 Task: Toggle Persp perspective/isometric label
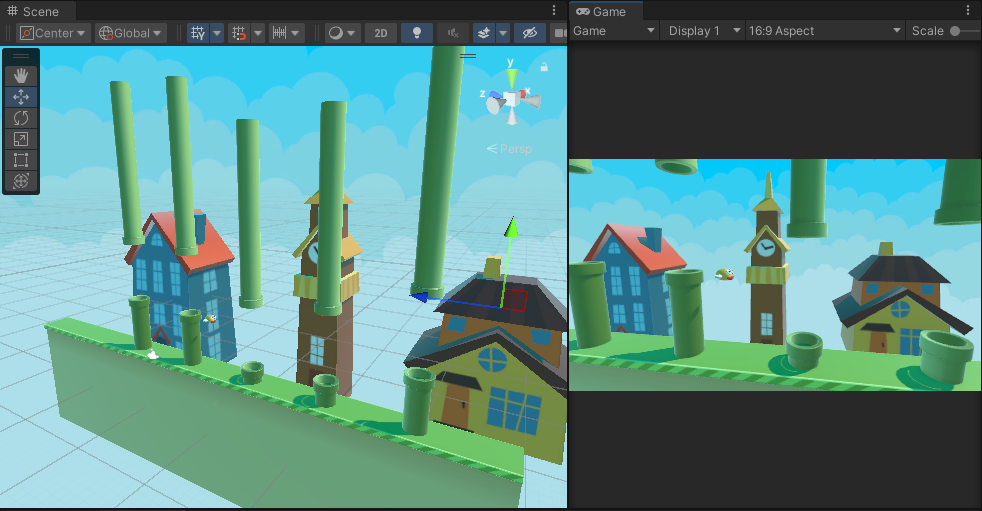[x=510, y=149]
